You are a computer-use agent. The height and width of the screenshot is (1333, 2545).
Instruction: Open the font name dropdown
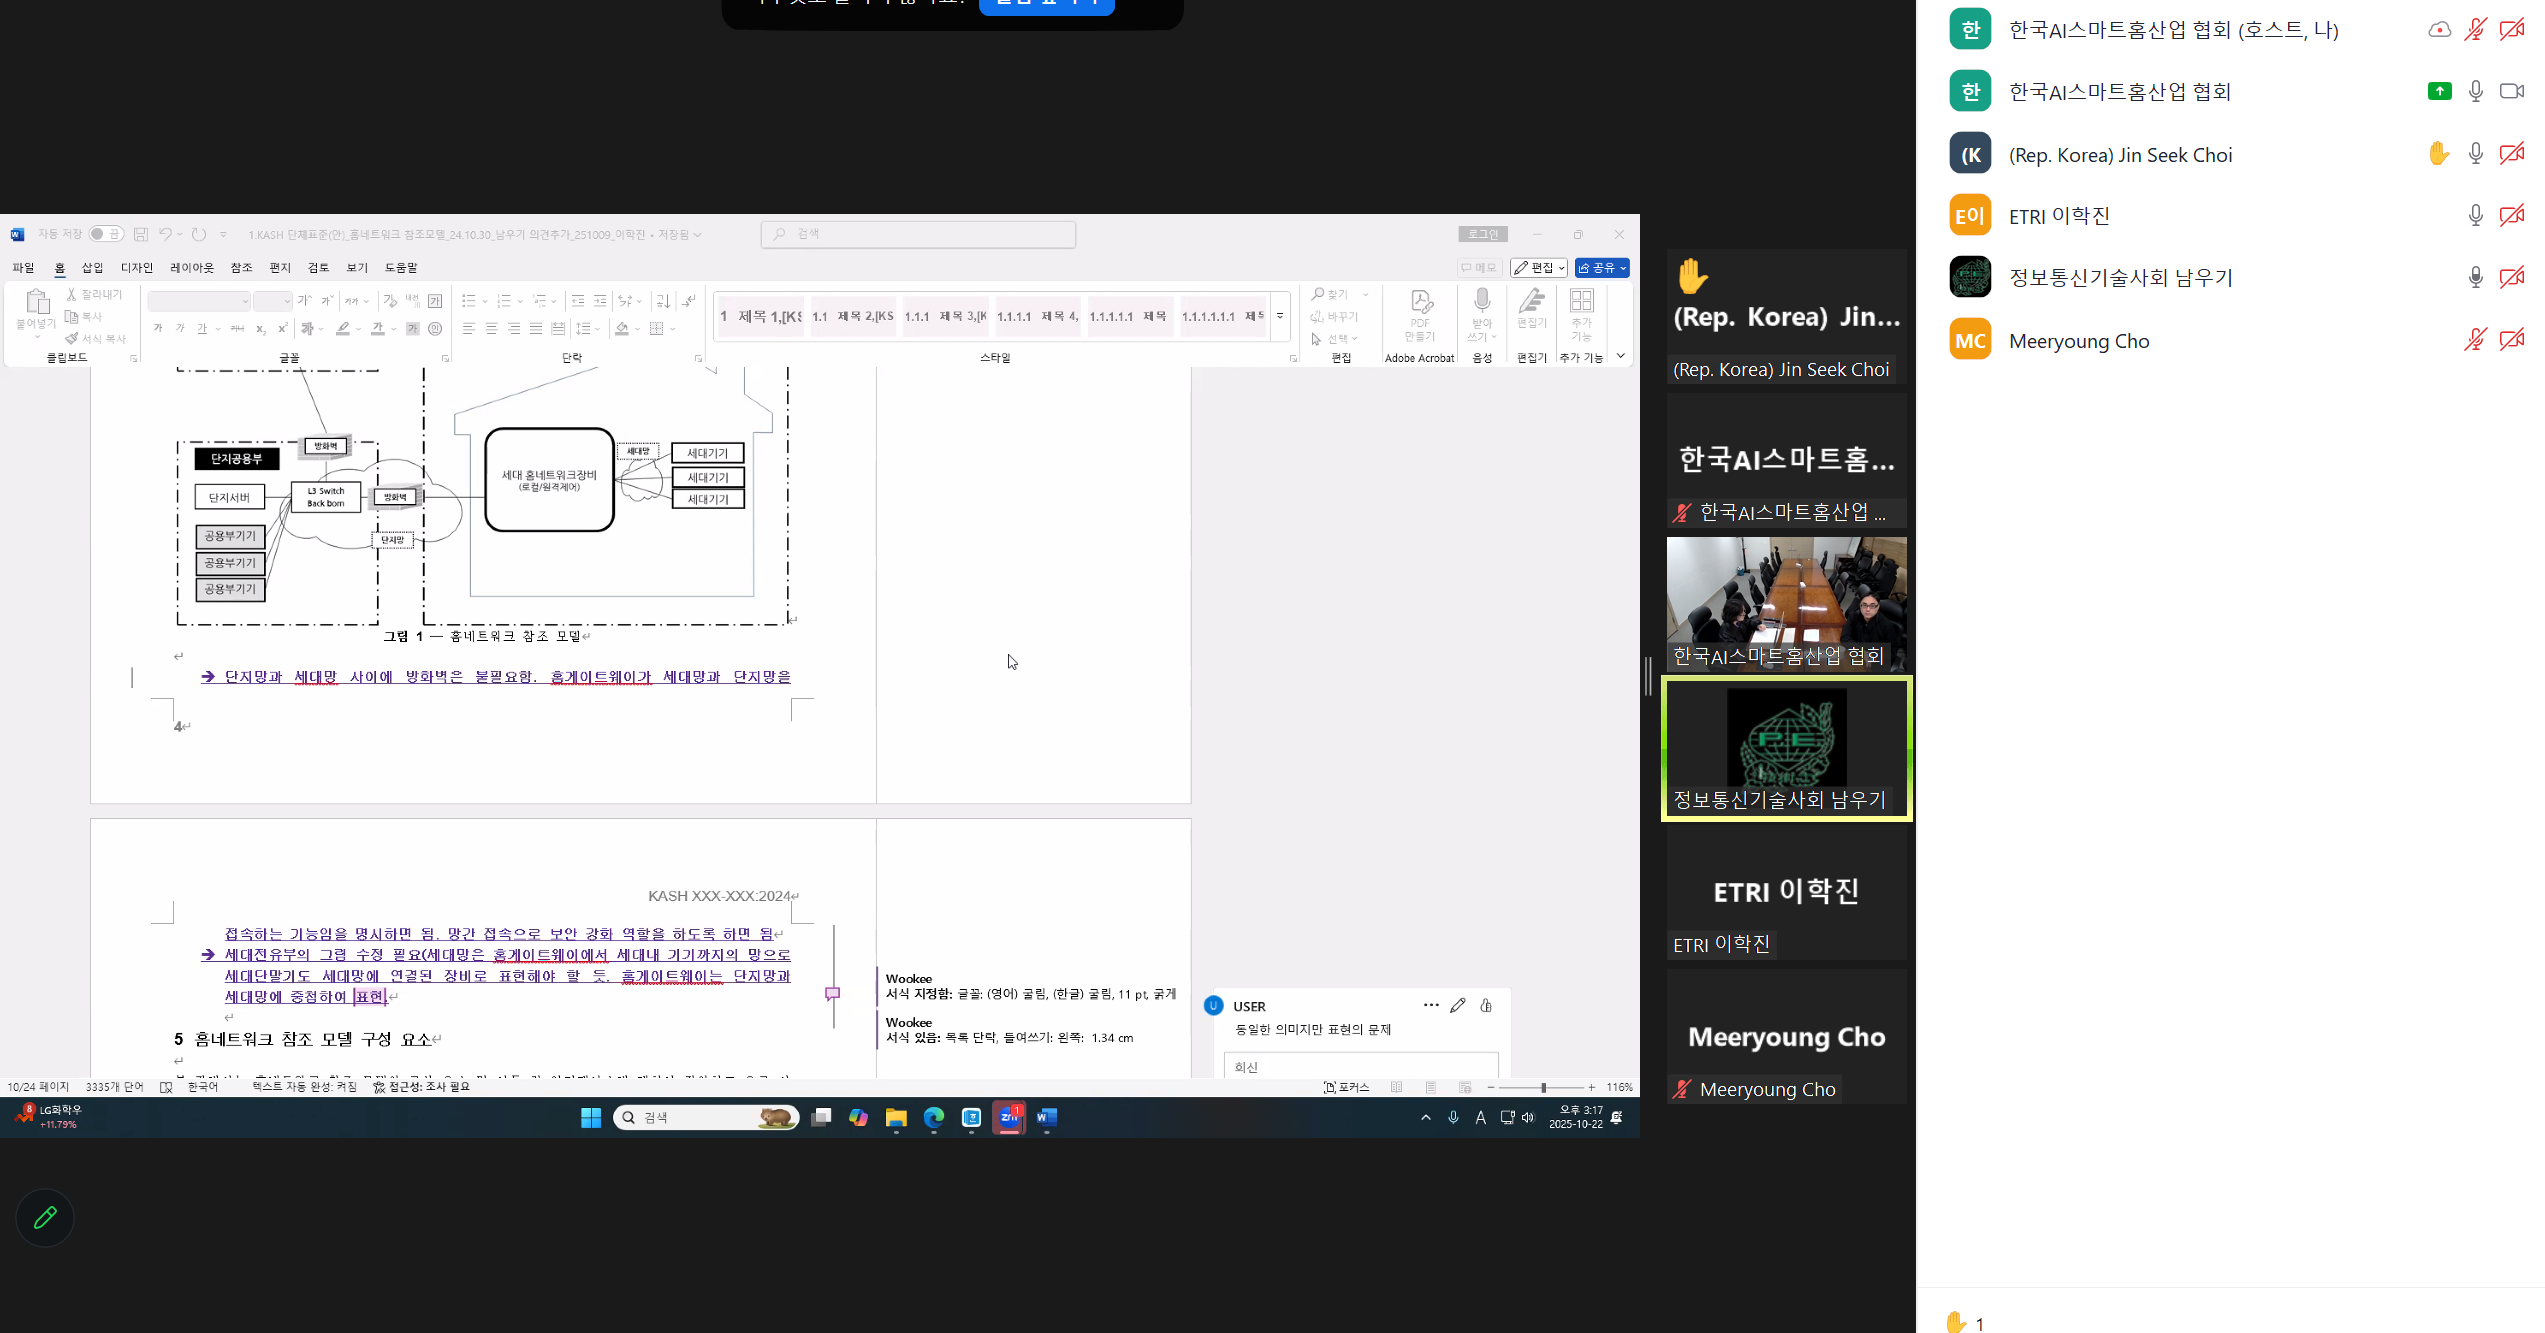[245, 301]
